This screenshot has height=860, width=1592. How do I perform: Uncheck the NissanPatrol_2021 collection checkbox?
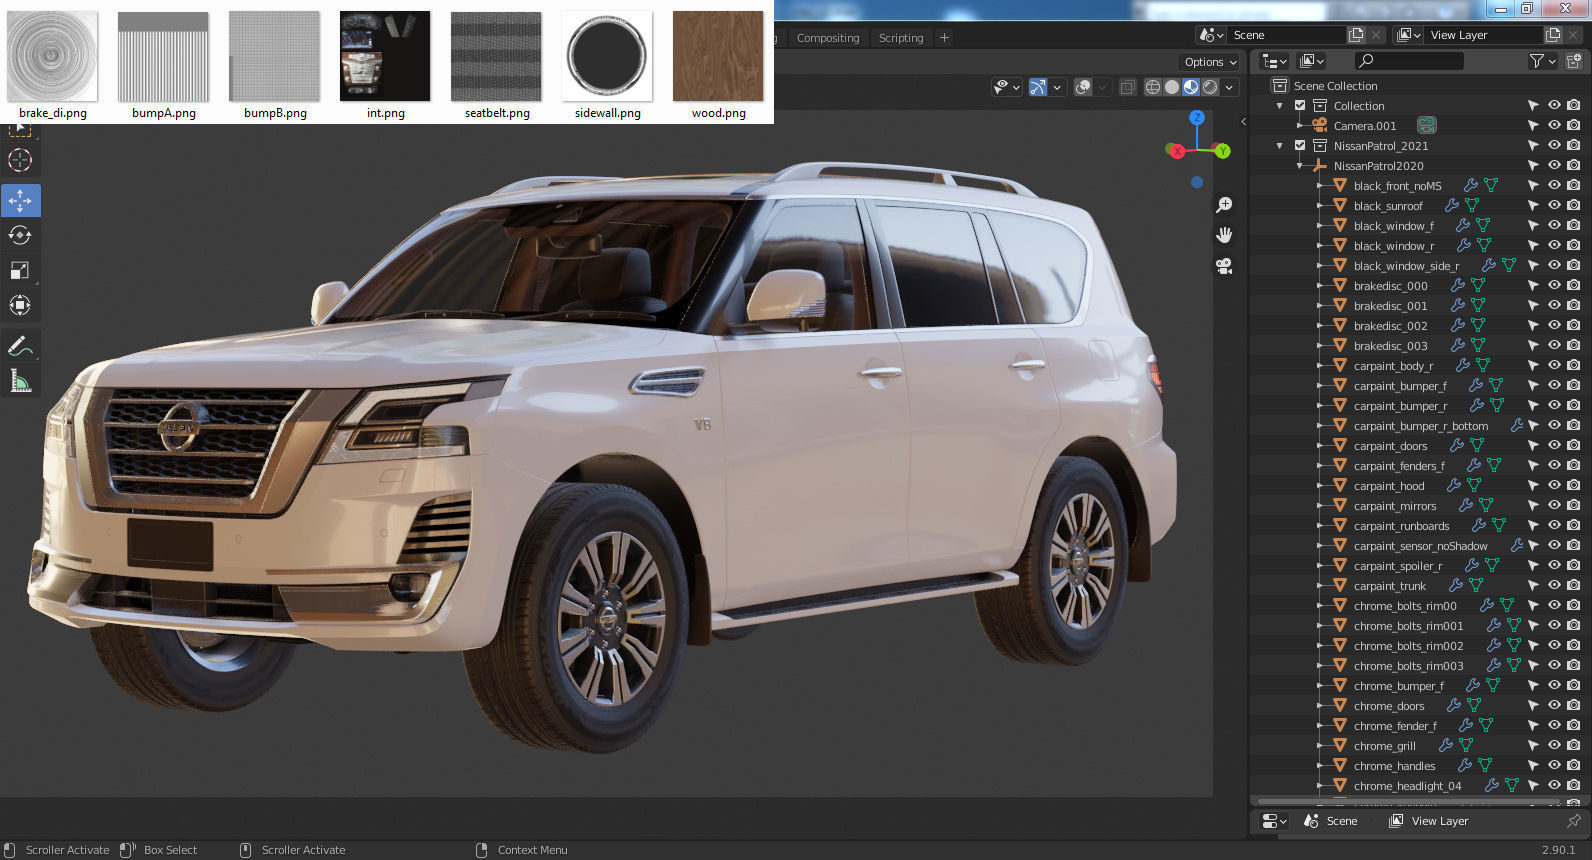[1300, 145]
